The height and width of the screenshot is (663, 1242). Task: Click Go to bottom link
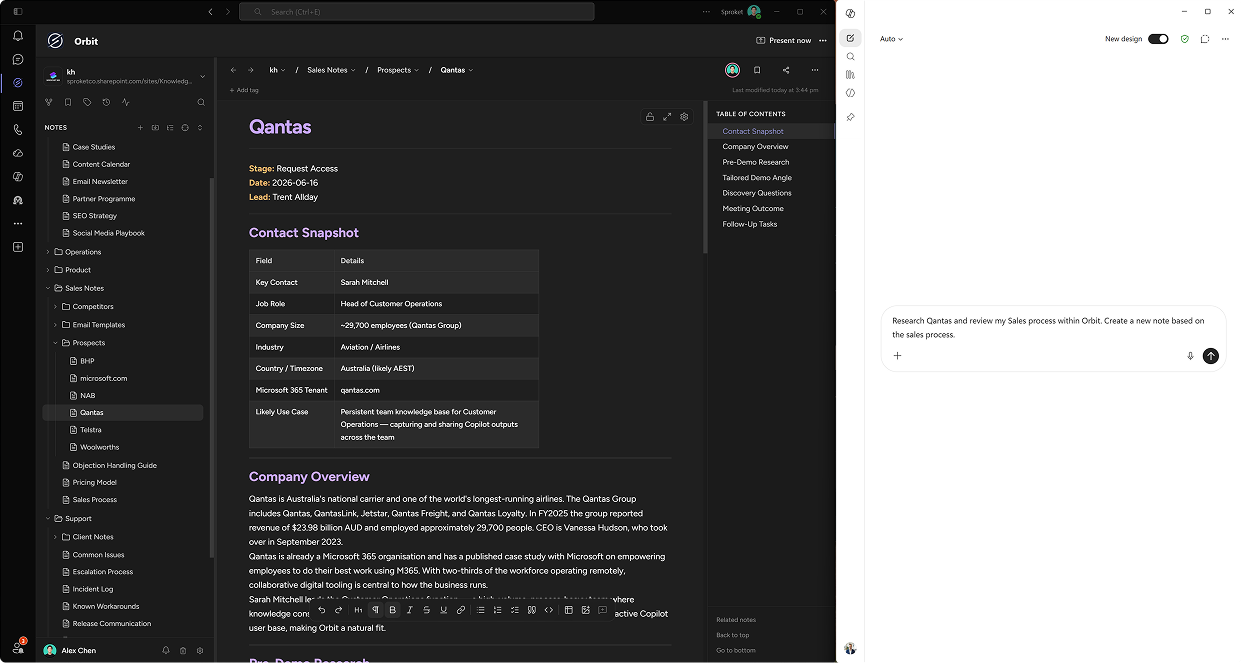pos(736,650)
